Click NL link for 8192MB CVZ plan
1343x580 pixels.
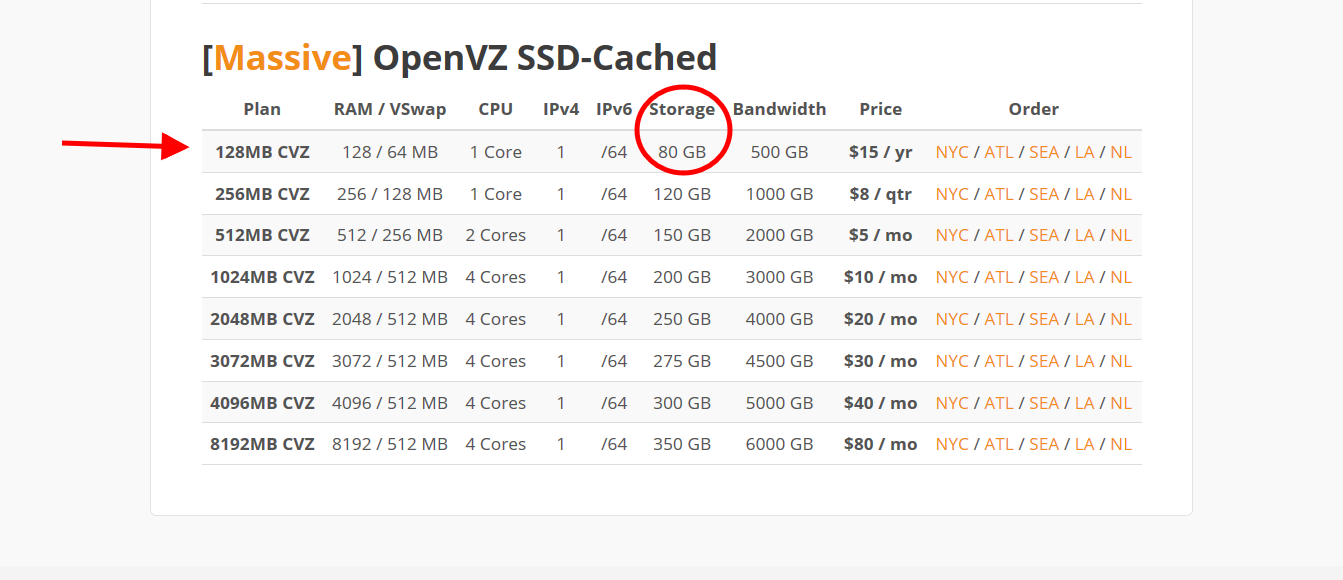[1120, 444]
